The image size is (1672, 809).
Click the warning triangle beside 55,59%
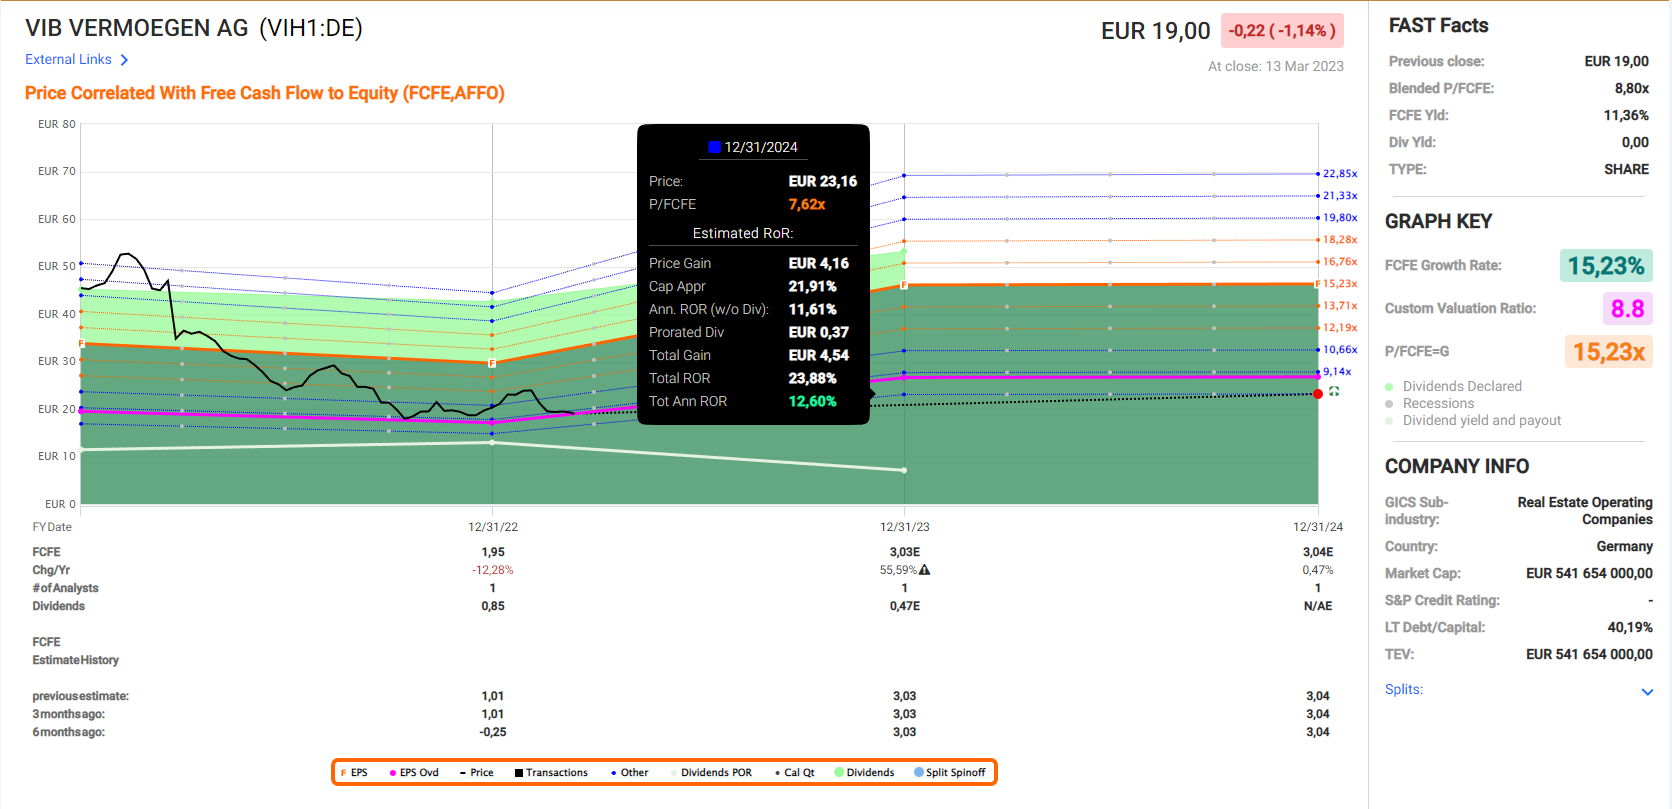pos(925,570)
